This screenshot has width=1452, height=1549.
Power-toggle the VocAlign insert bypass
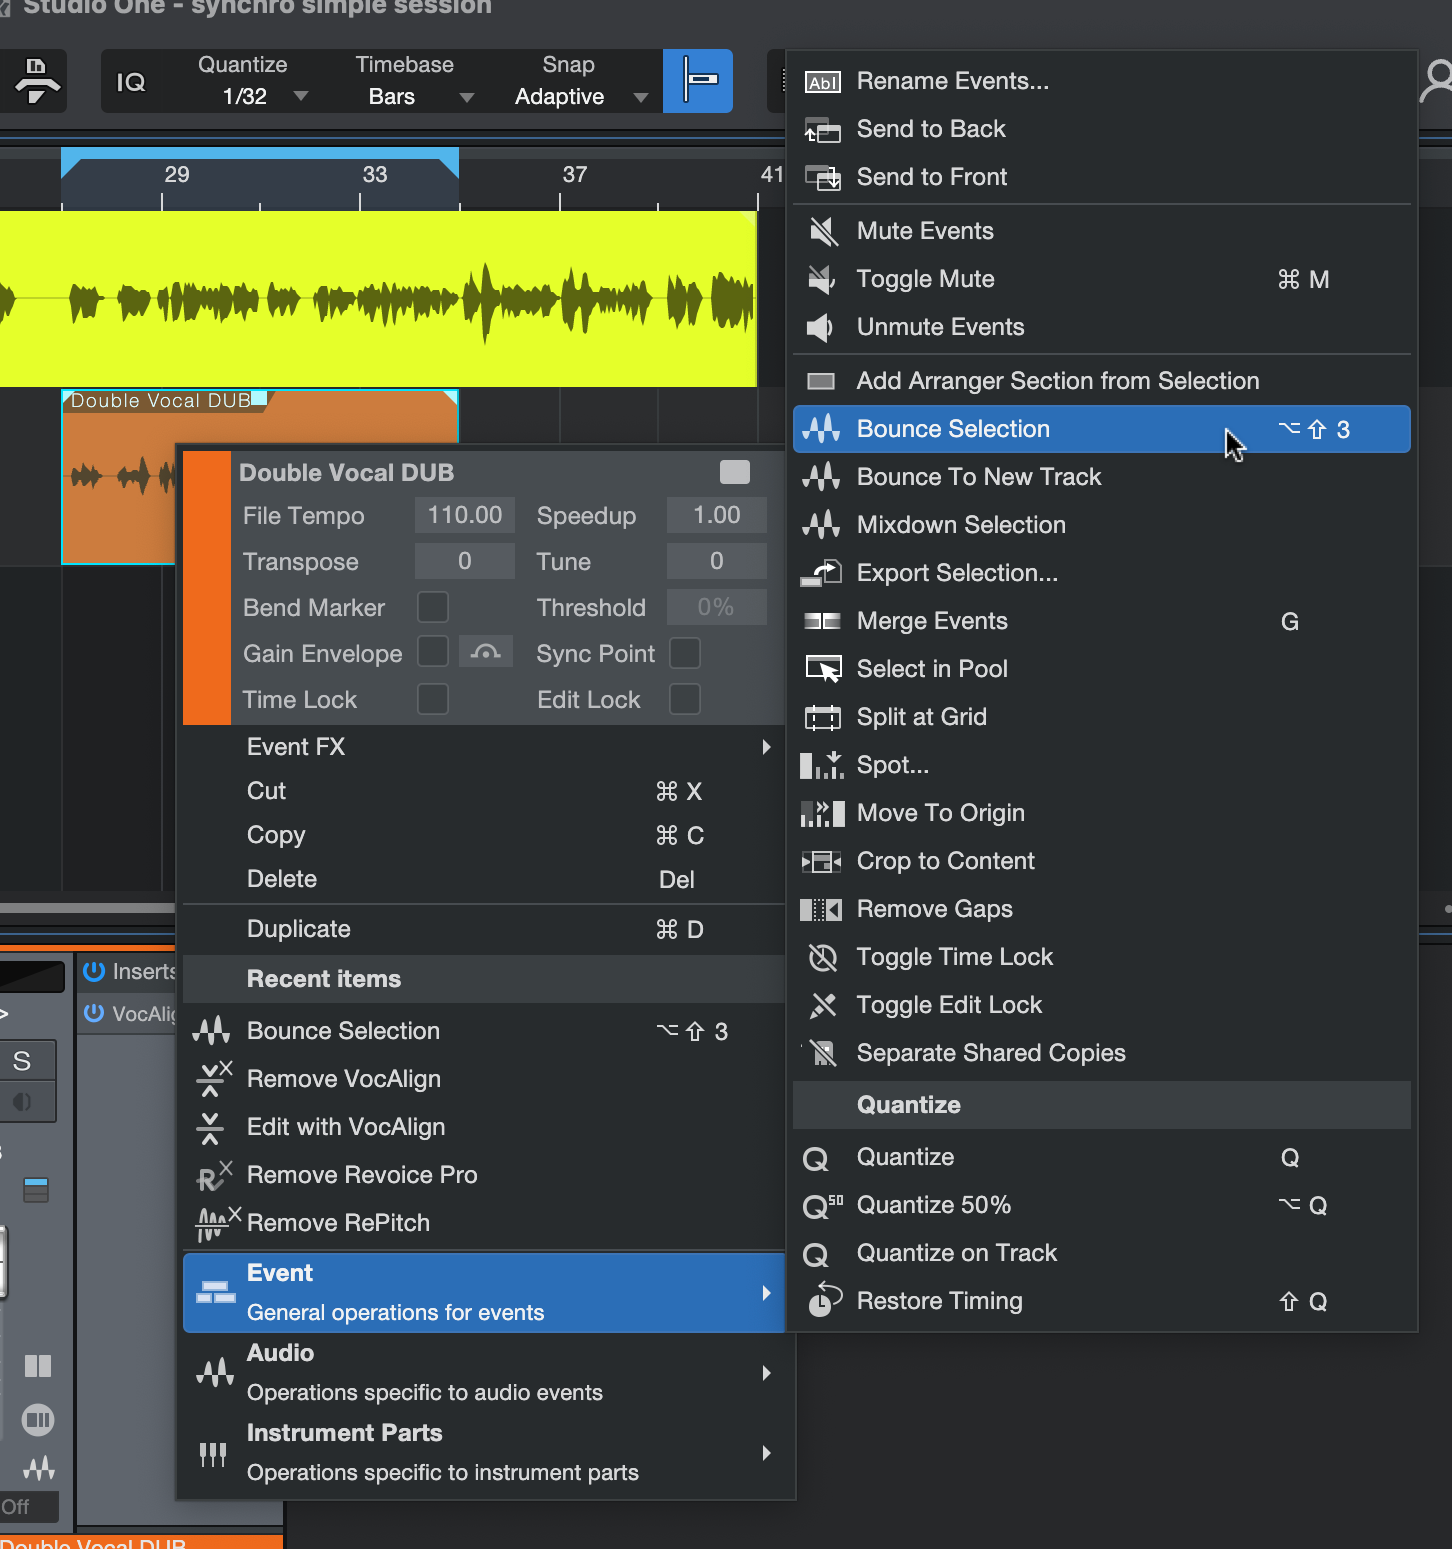pyautogui.click(x=94, y=1013)
